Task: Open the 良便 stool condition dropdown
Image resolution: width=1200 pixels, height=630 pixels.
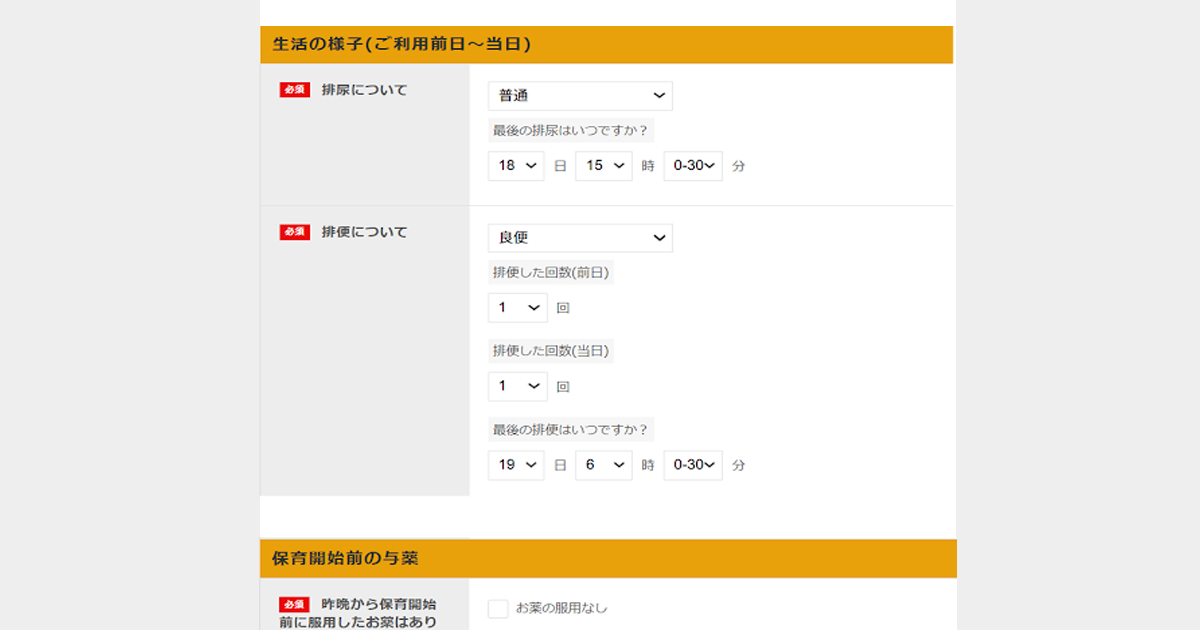Action: (x=580, y=238)
